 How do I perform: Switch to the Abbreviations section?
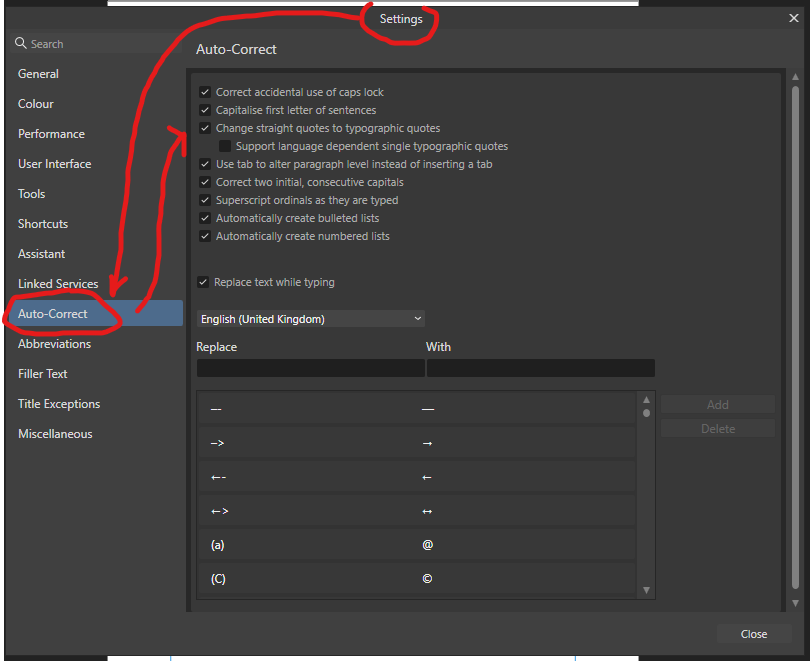54,343
